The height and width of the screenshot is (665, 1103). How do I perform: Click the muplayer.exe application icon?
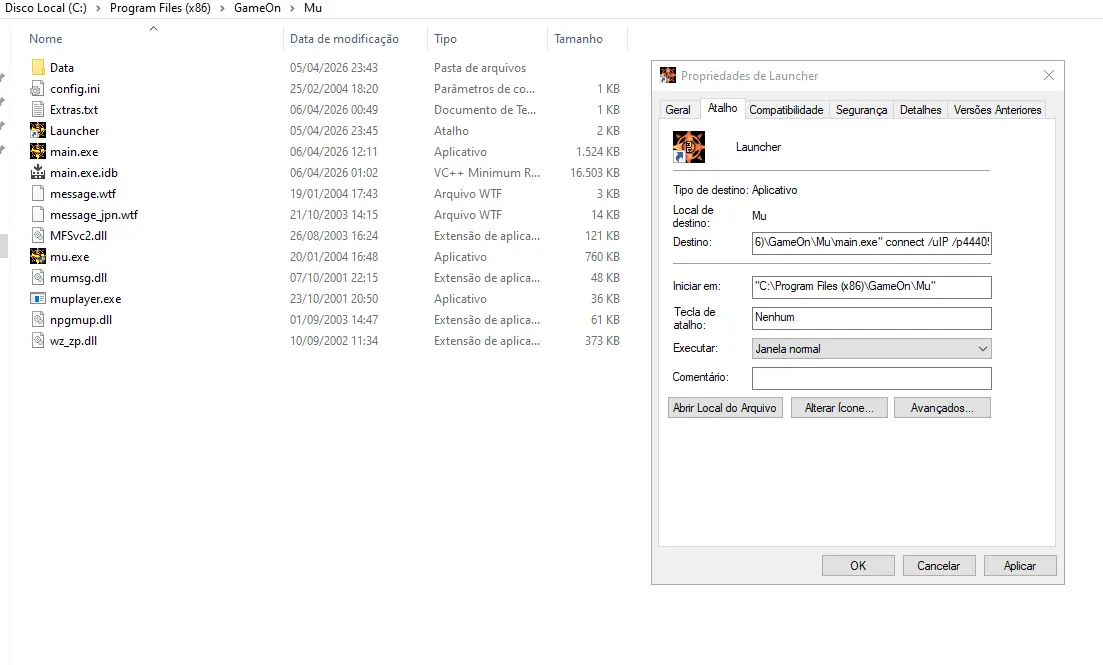click(38, 299)
